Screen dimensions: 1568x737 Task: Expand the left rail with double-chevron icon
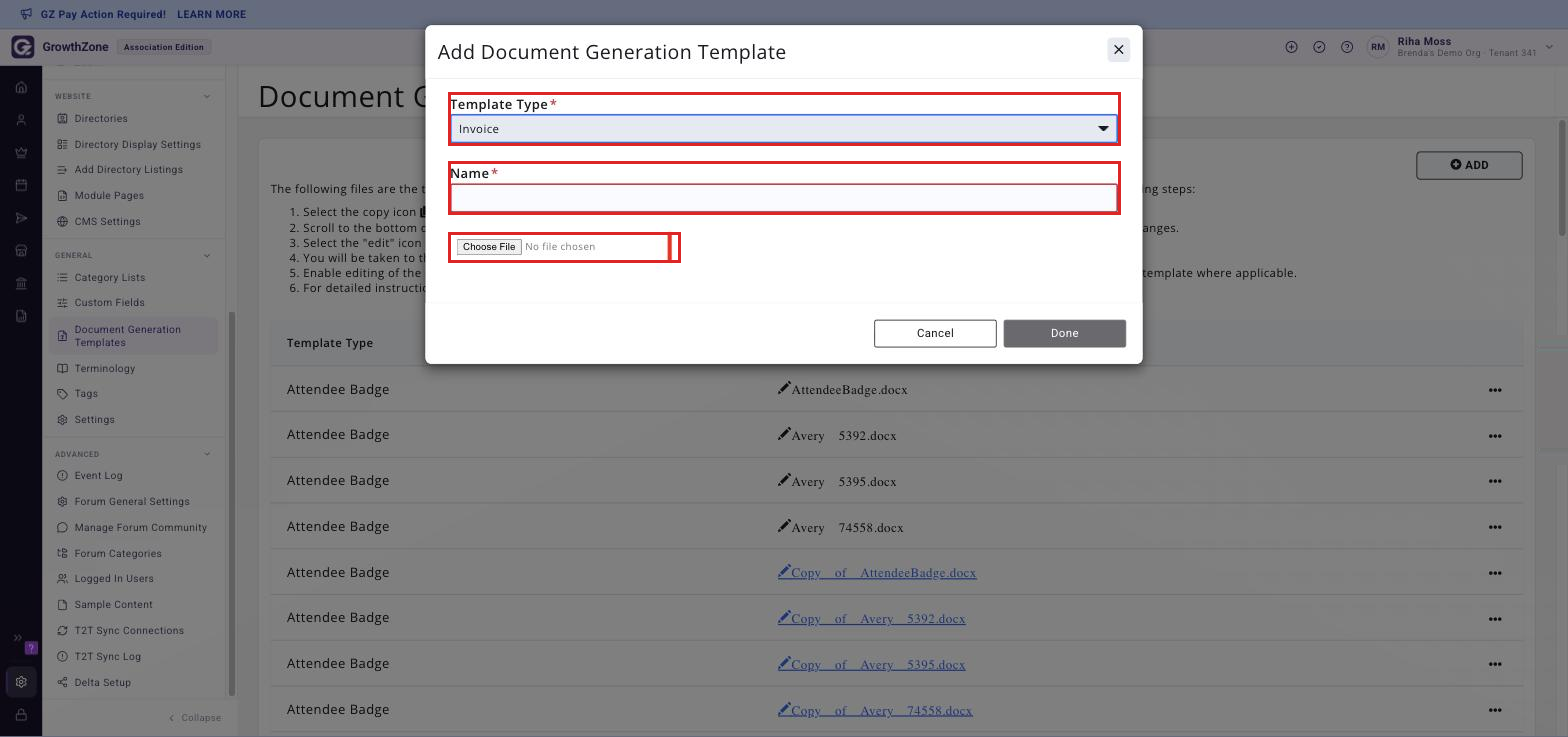point(17,638)
